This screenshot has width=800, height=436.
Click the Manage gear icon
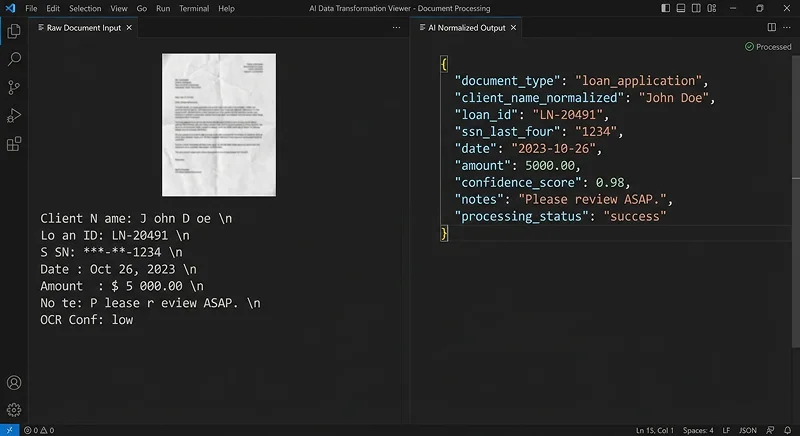(x=14, y=409)
